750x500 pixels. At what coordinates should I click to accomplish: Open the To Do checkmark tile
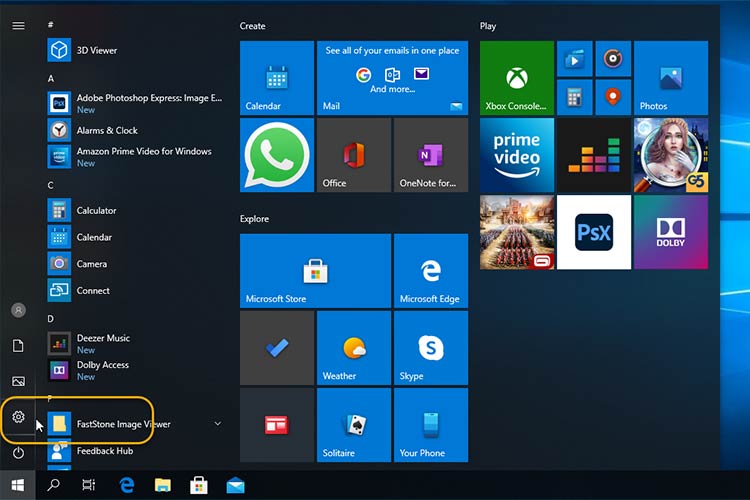[x=277, y=348]
